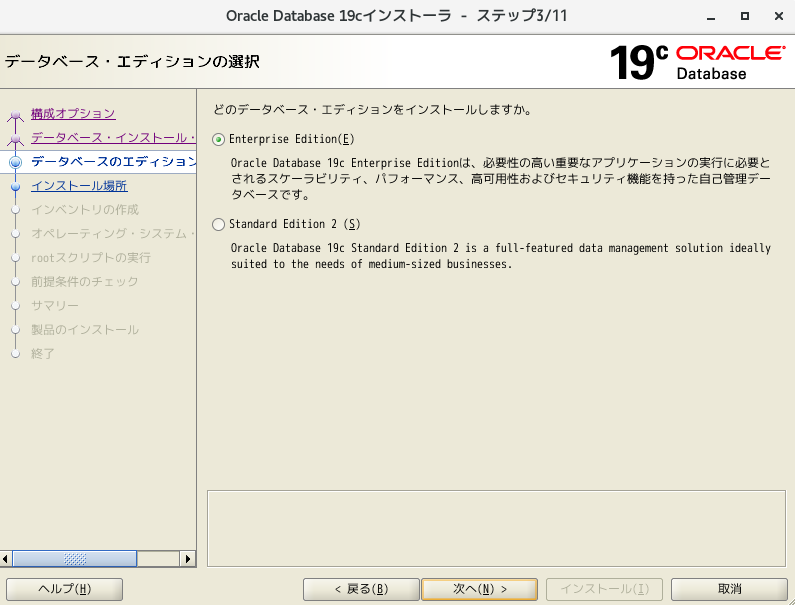Screen dimensions: 795x605
Task: Select the Enterprise Edition radio button
Action: (x=219, y=139)
